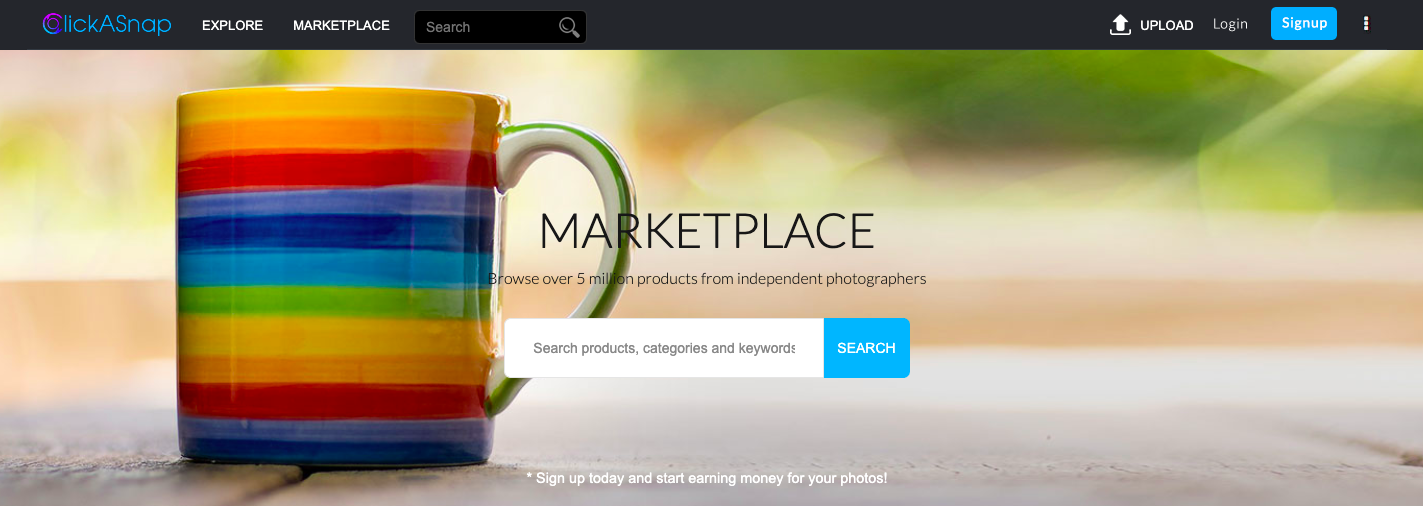The image size is (1423, 518).
Task: Open the EXPLORE menu item
Action: point(232,25)
